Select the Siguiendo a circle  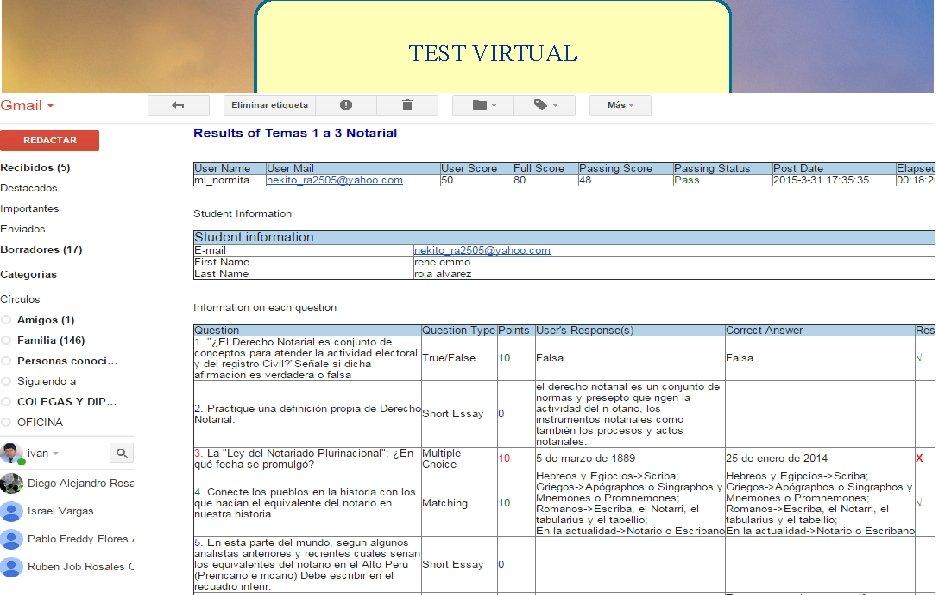[47, 381]
